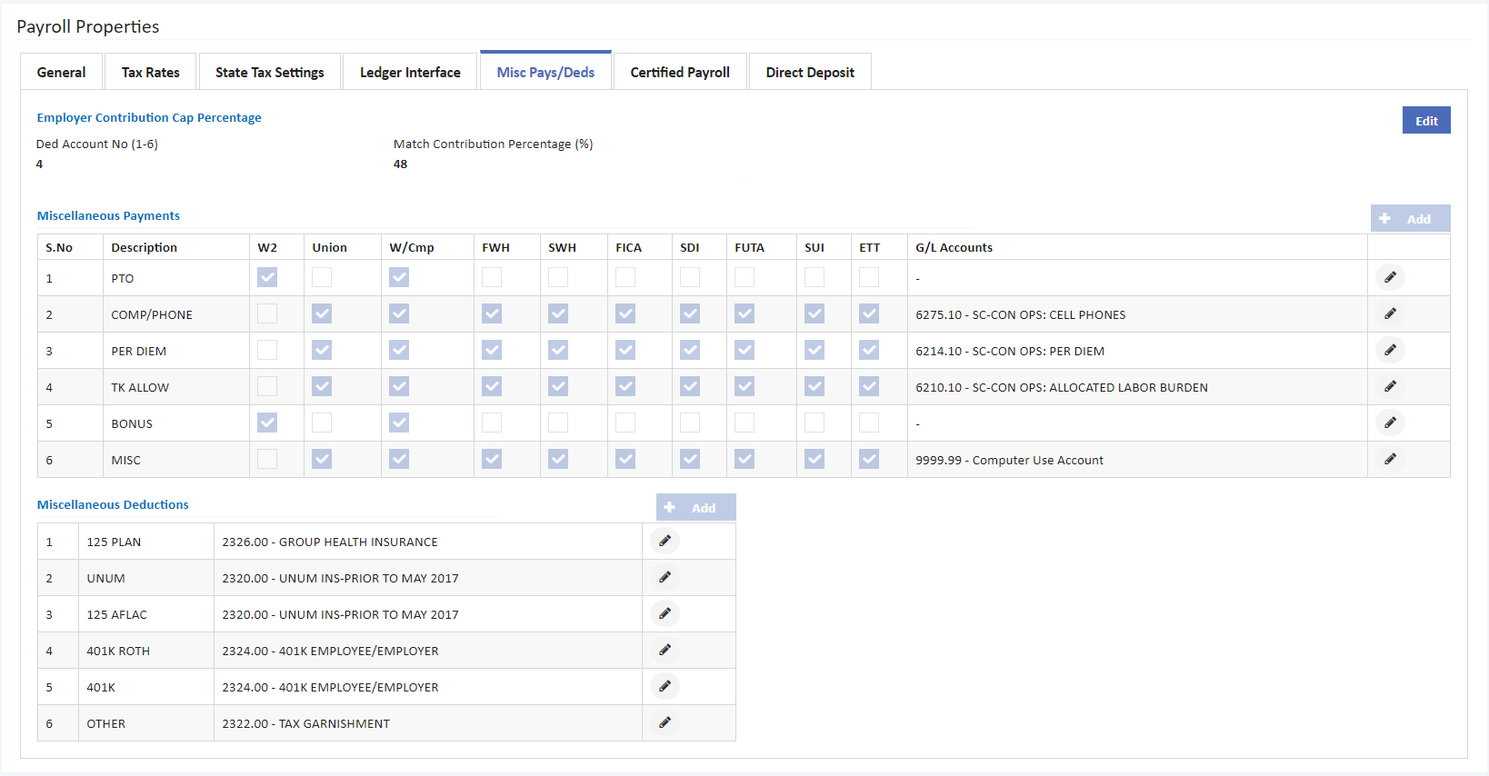
Task: Click the blue Edit button
Action: [1426, 120]
